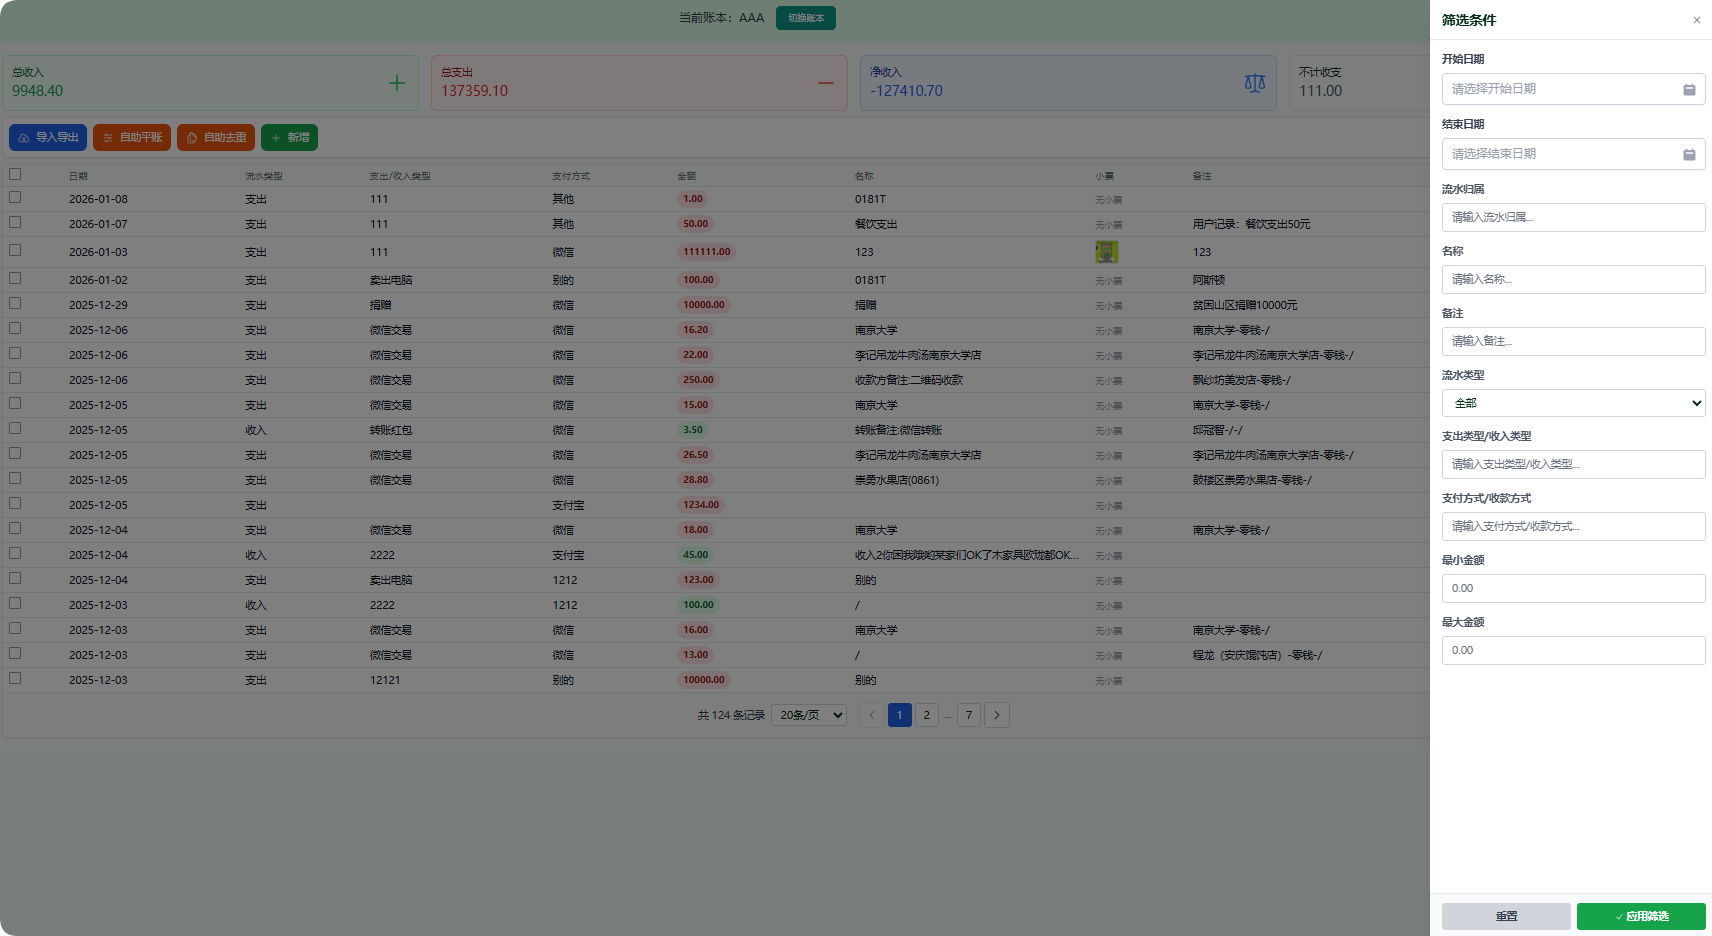Expand the transaction type dropdown showing 全部
This screenshot has height=936, width=1712.
click(x=1573, y=403)
